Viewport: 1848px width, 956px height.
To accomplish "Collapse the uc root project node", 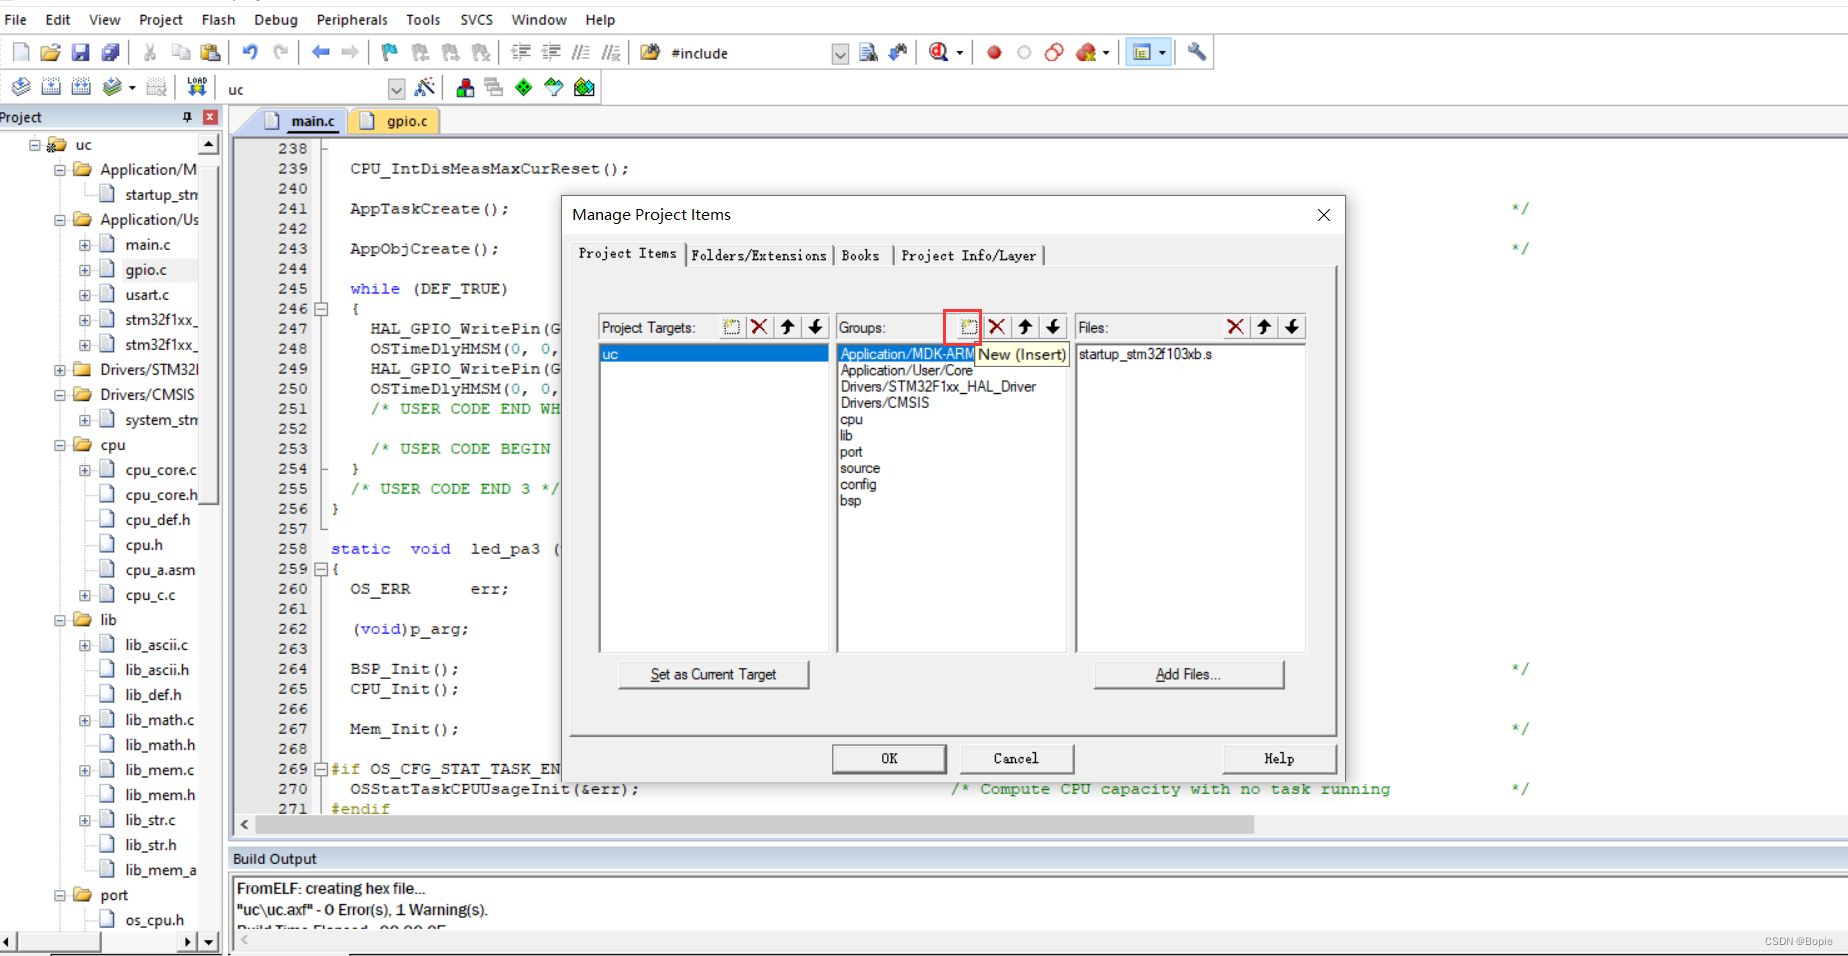I will click(35, 145).
